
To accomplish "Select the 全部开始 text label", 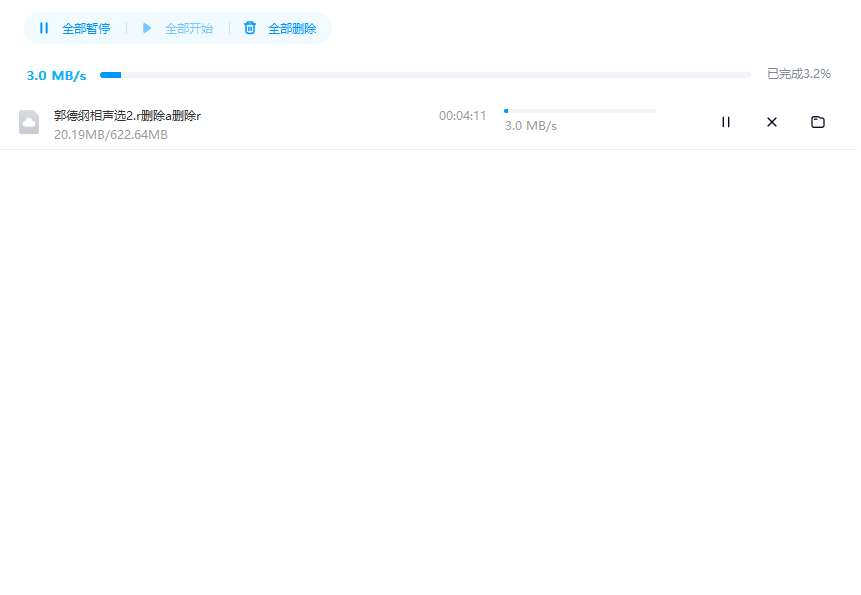I will coord(189,29).
